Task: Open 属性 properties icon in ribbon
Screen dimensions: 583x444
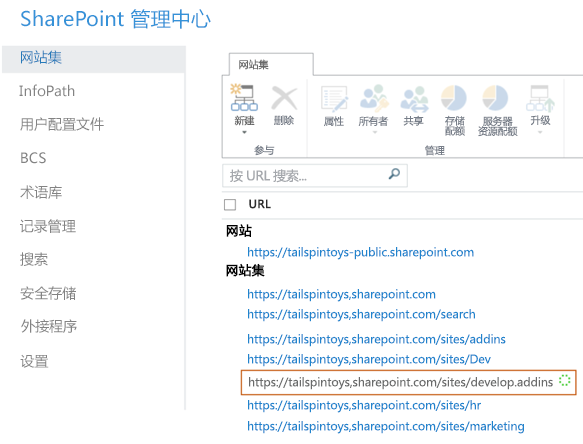Action: click(x=334, y=99)
